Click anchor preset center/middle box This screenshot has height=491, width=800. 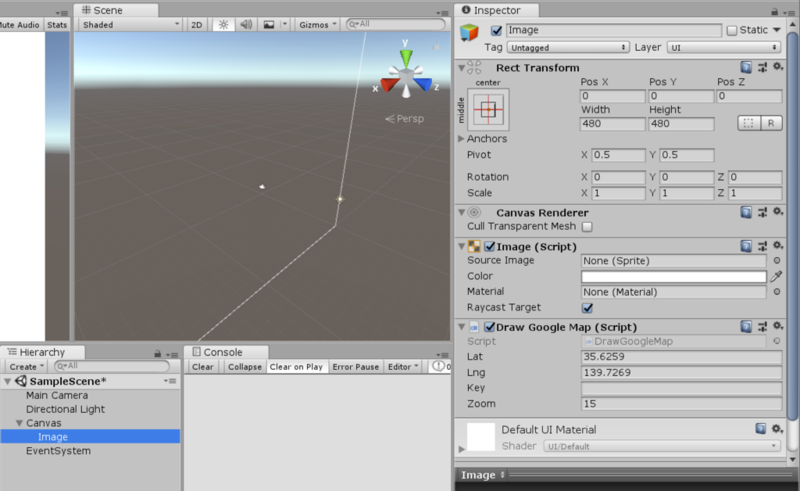(x=488, y=109)
